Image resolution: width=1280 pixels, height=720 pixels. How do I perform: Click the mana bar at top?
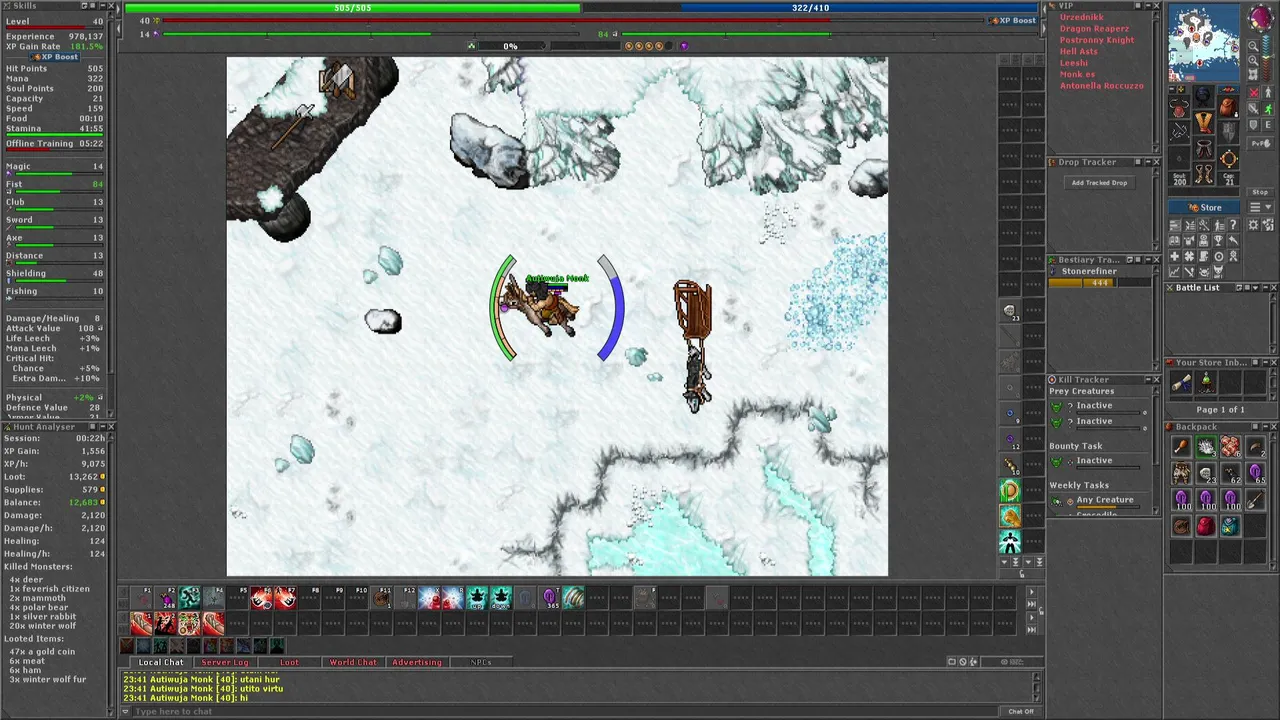pos(809,8)
